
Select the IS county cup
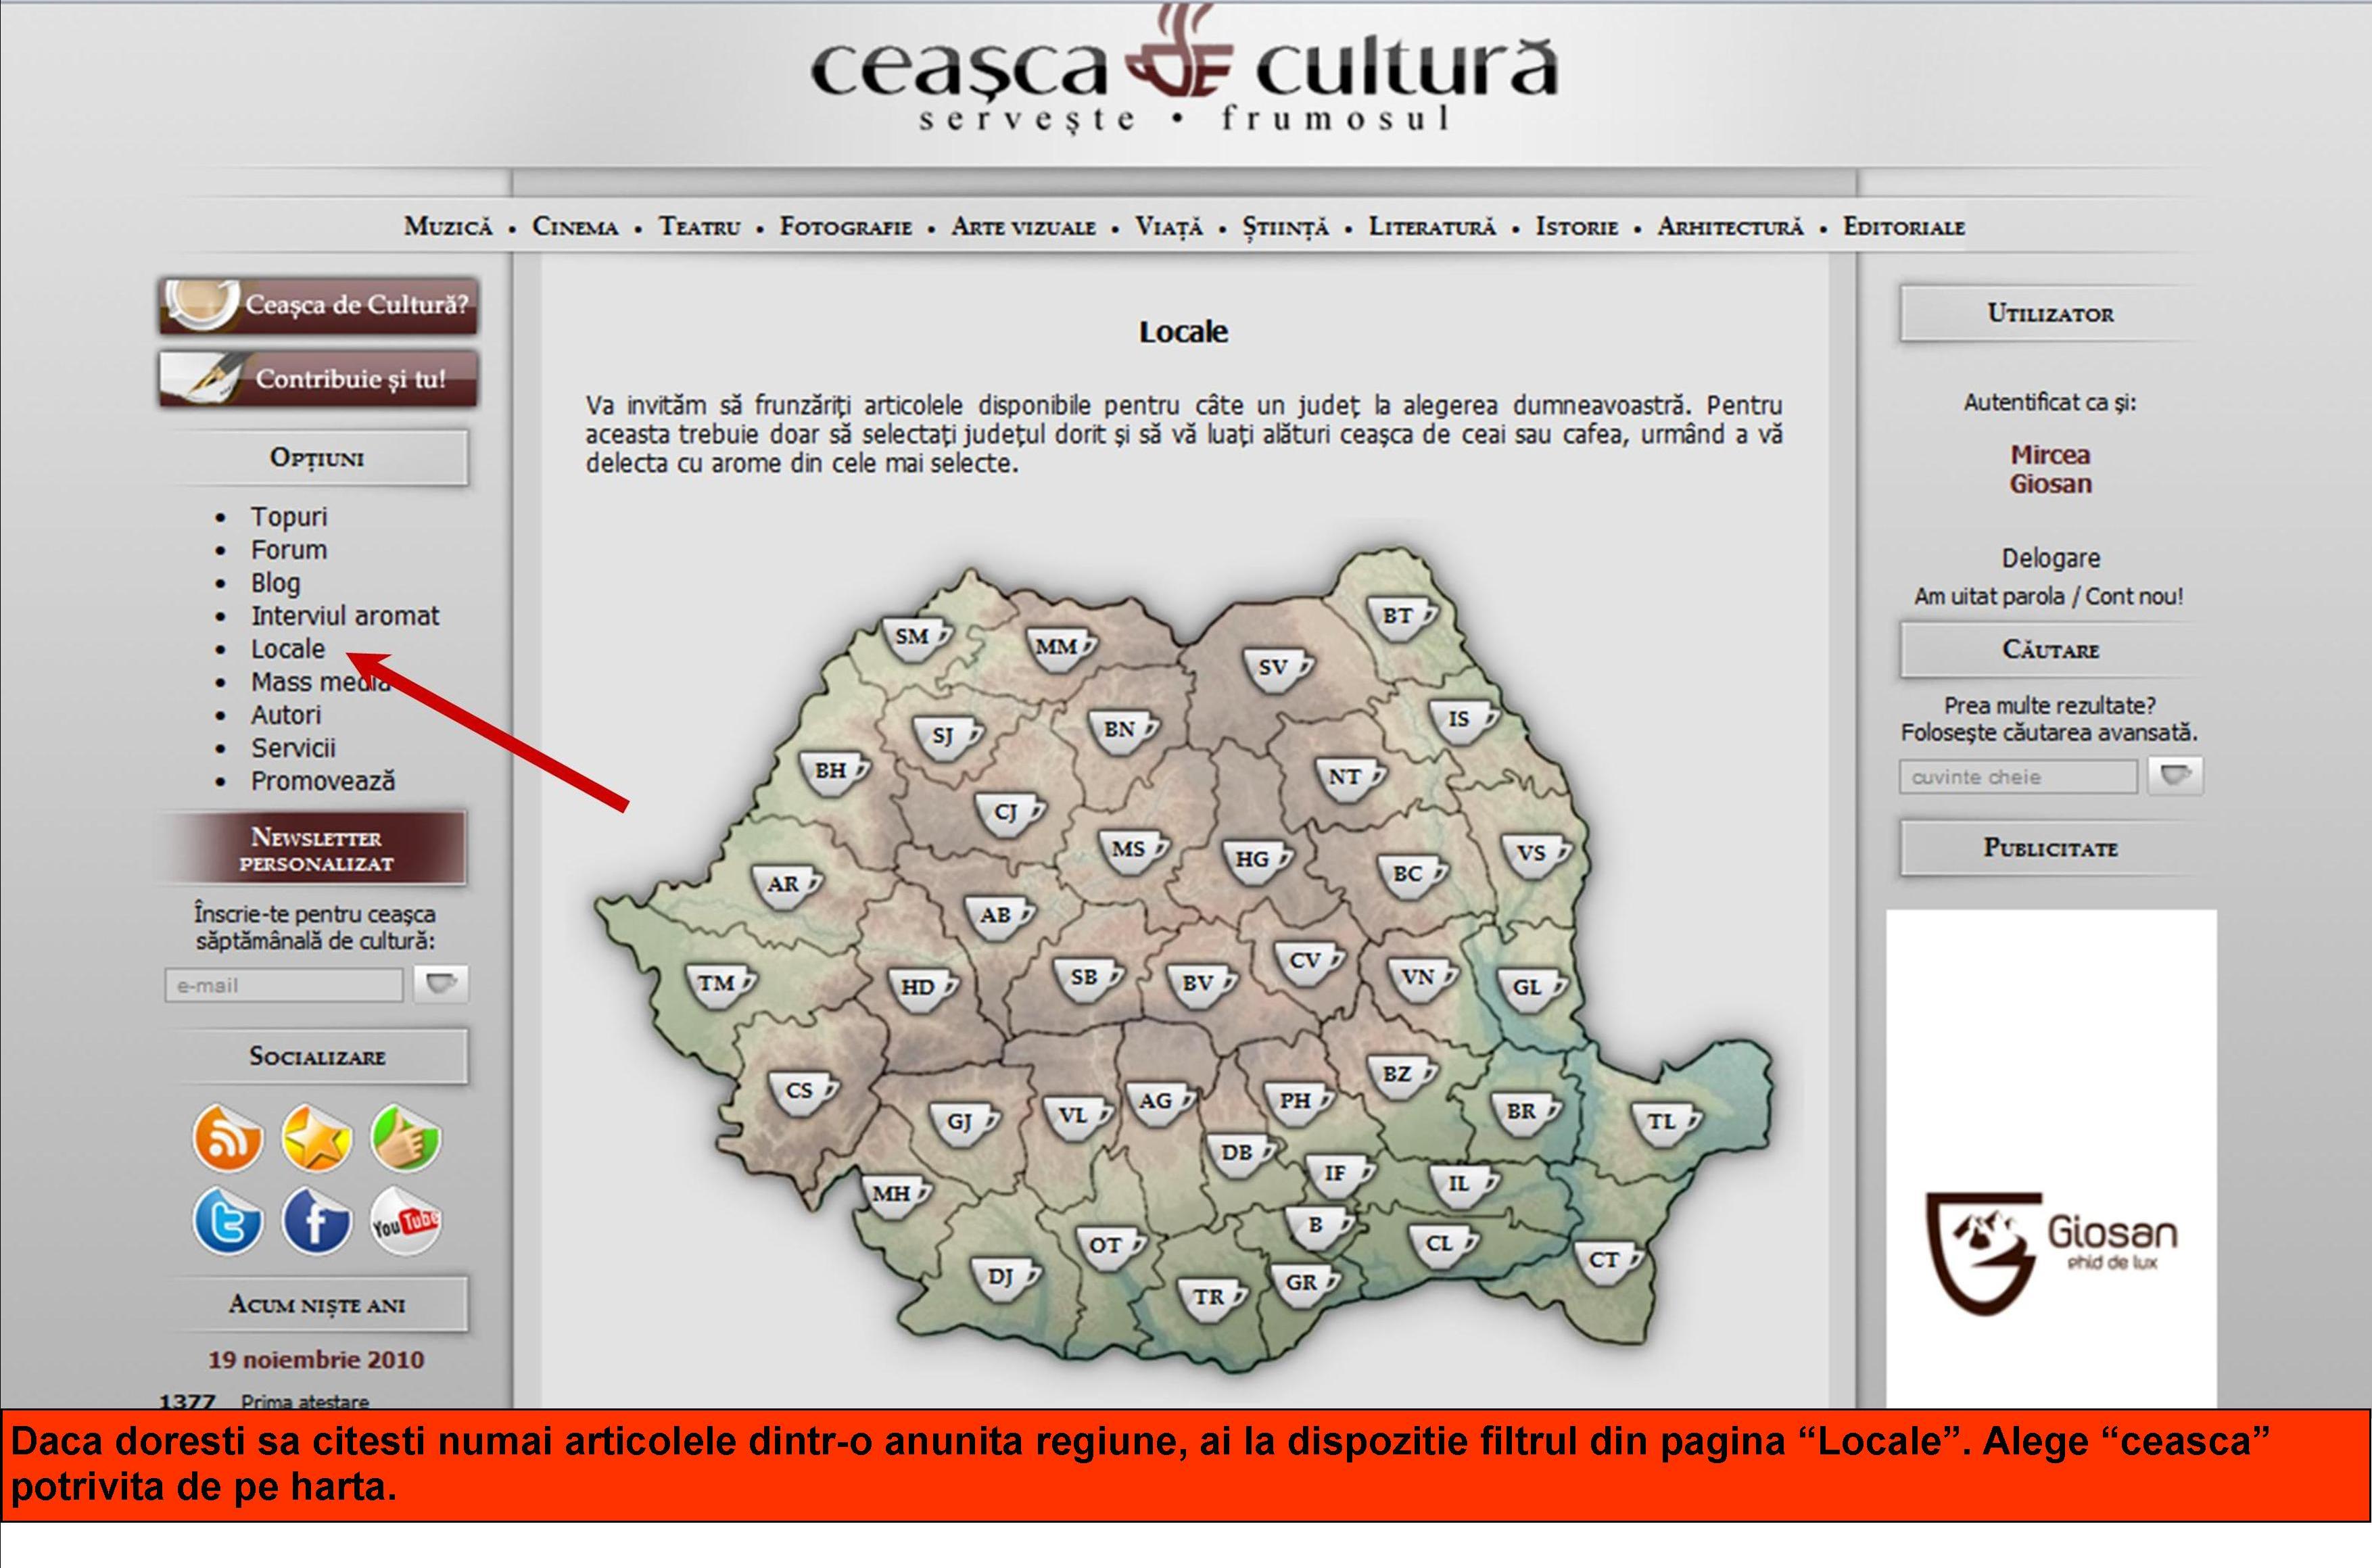coord(1464,722)
